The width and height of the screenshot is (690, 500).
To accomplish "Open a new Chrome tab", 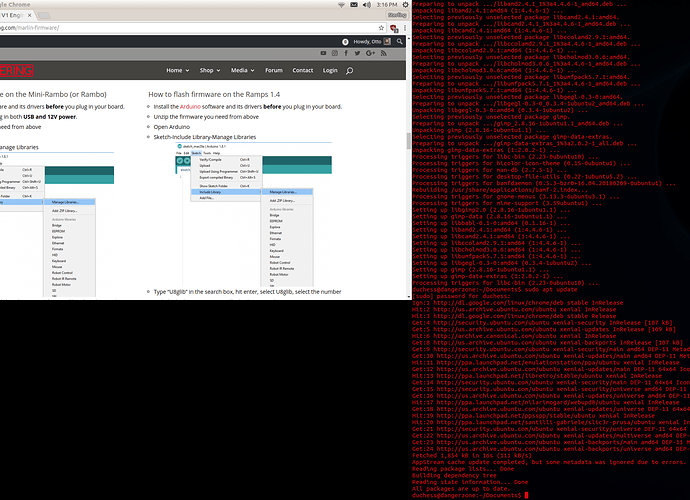I will click(44, 15).
